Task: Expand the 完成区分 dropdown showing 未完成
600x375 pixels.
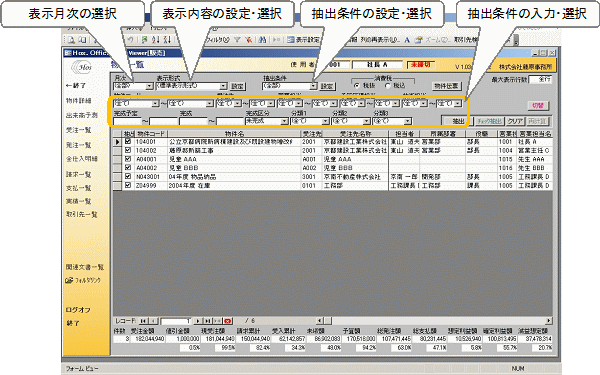Action: tap(284, 121)
